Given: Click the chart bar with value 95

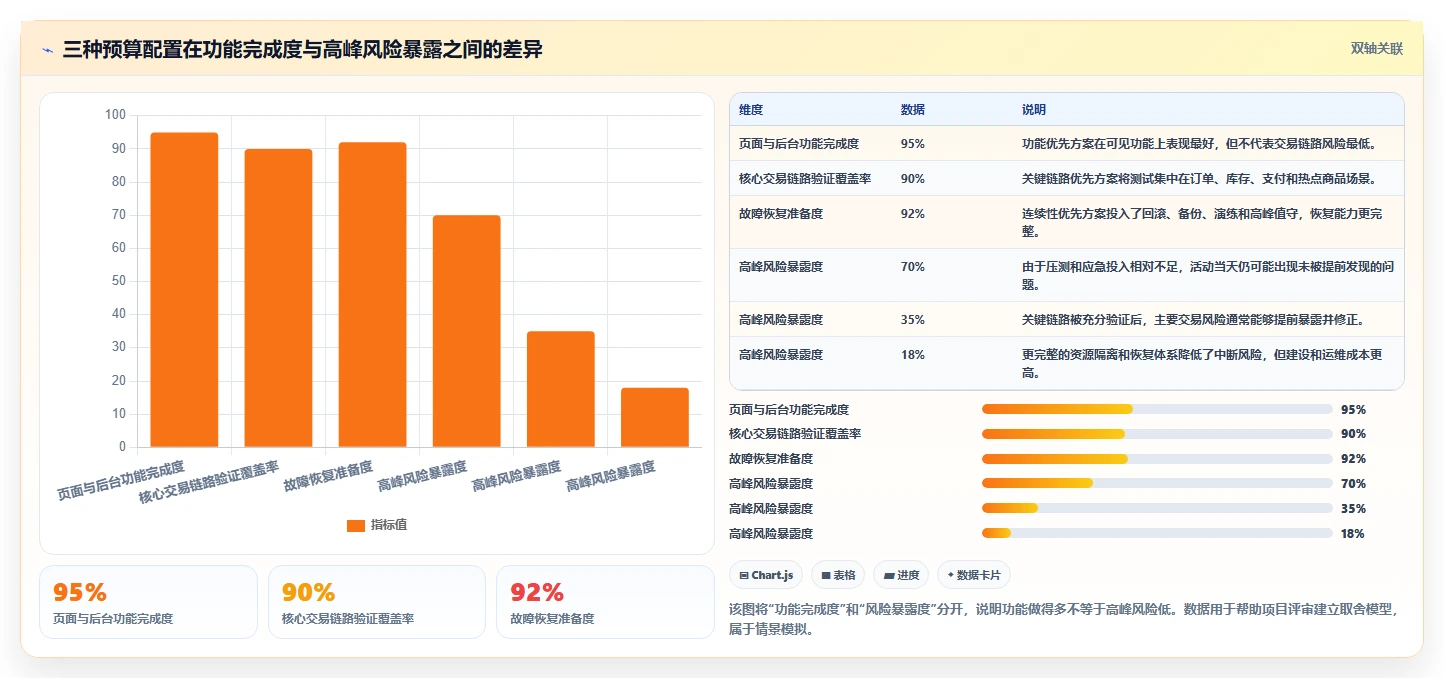Looking at the screenshot, I should tap(184, 289).
